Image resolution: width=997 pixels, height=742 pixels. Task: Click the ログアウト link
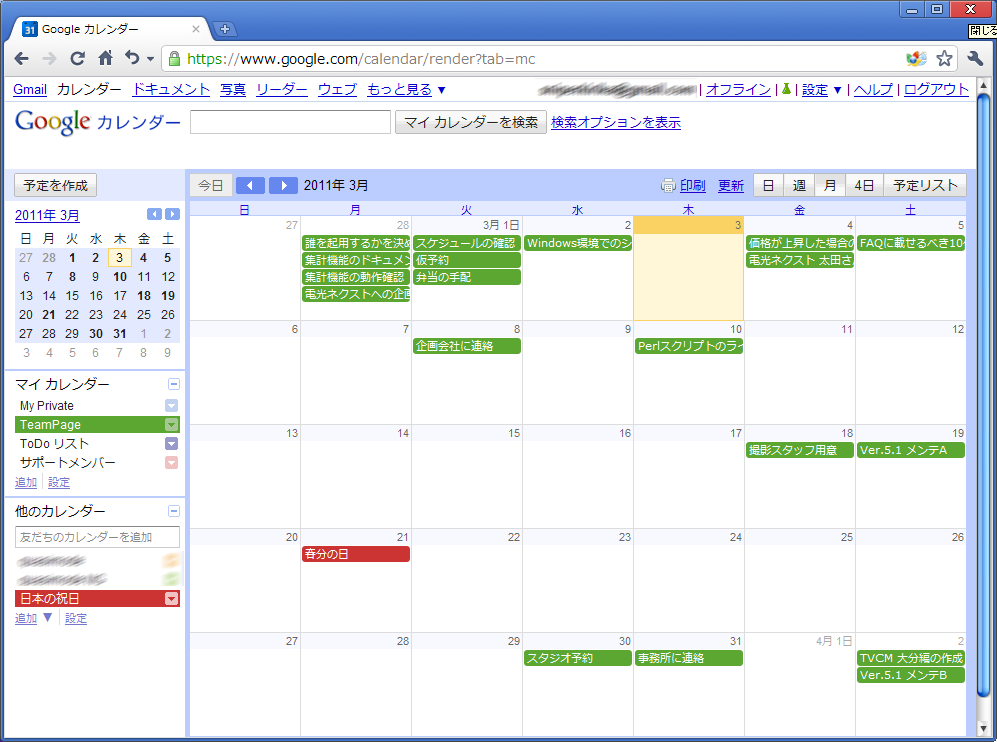click(x=937, y=90)
